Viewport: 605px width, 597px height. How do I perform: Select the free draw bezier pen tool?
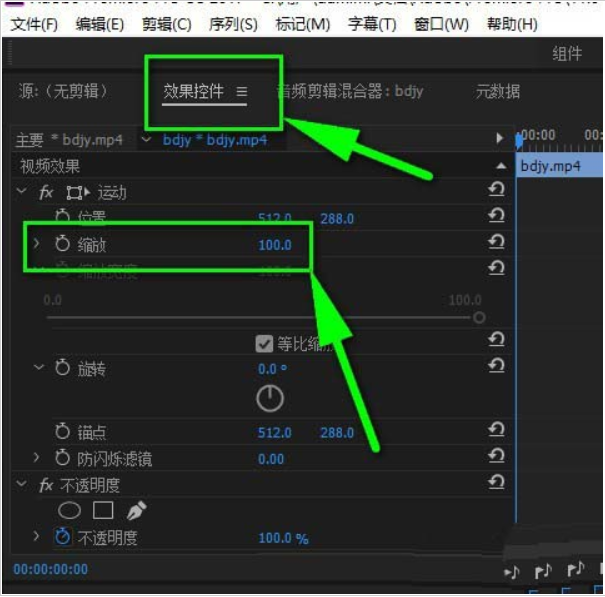coord(137,510)
